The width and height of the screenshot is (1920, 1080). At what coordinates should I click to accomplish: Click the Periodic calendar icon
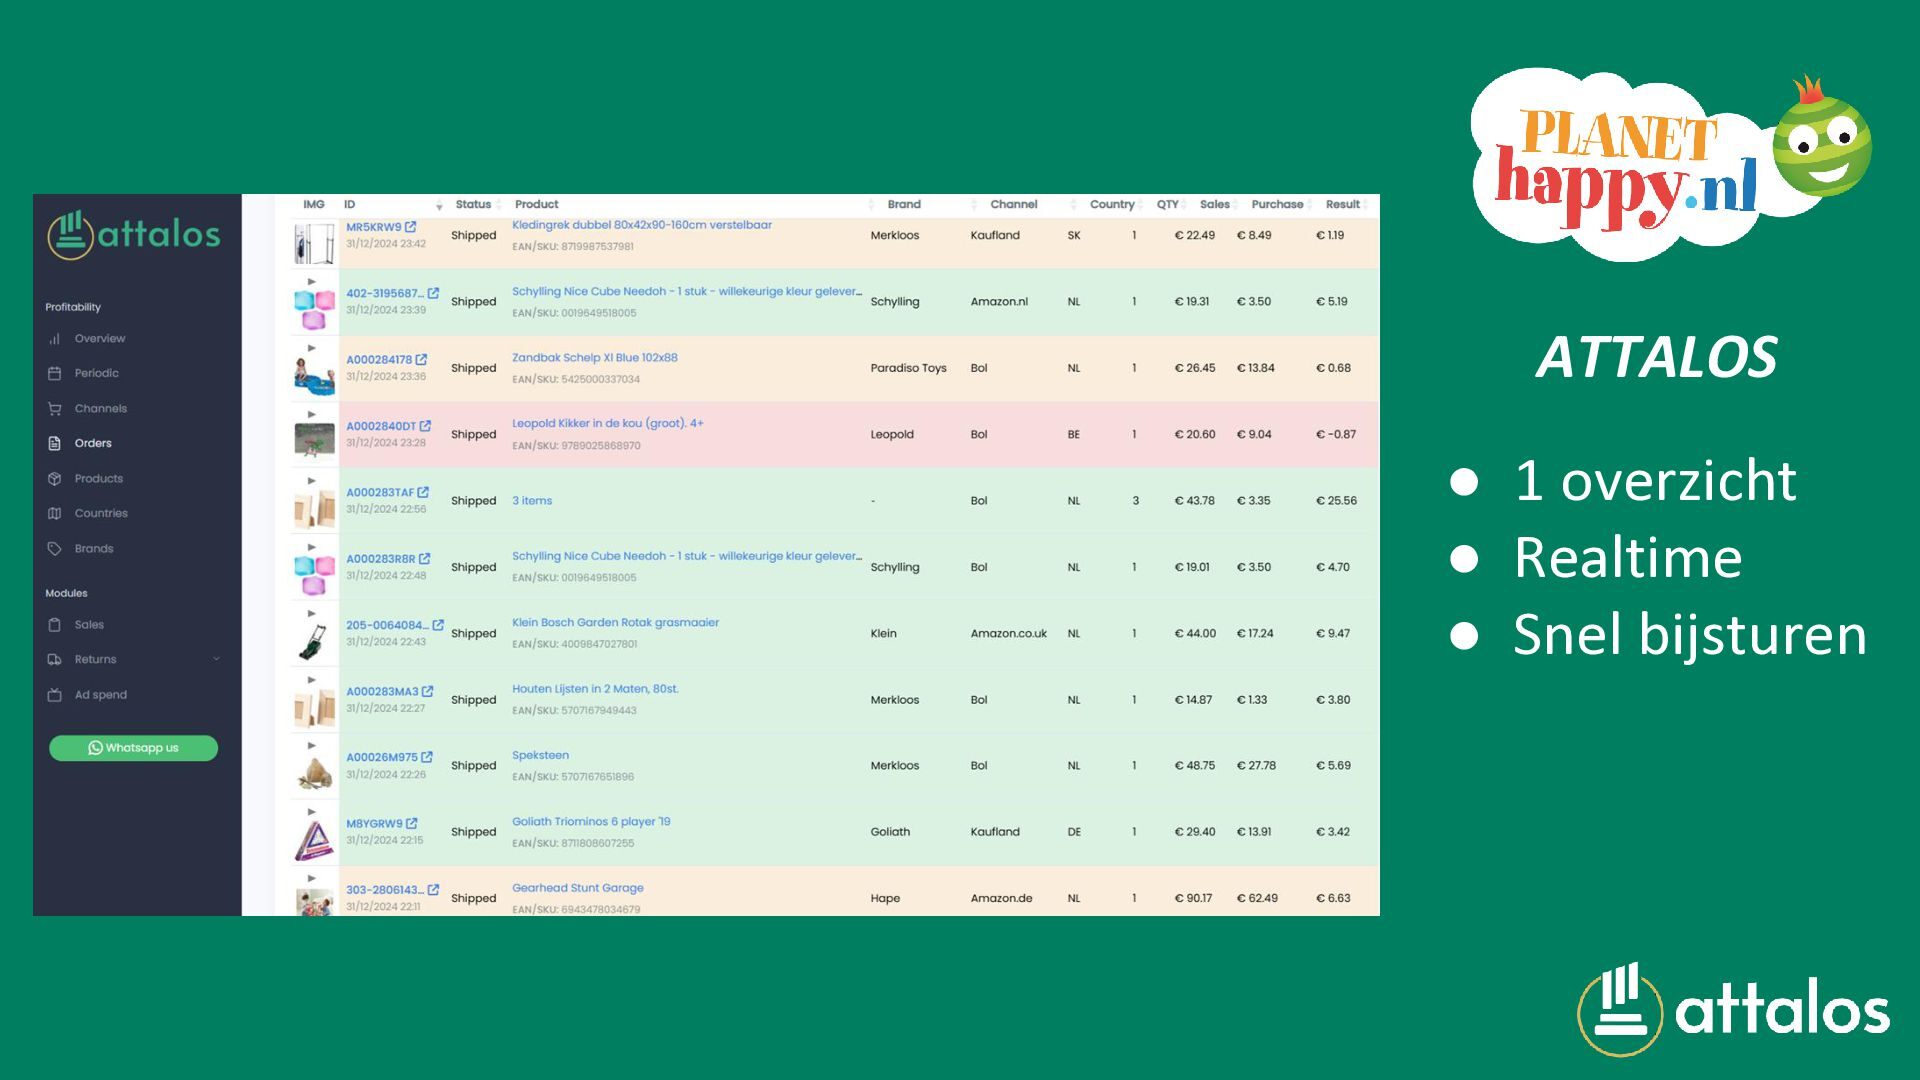point(54,374)
